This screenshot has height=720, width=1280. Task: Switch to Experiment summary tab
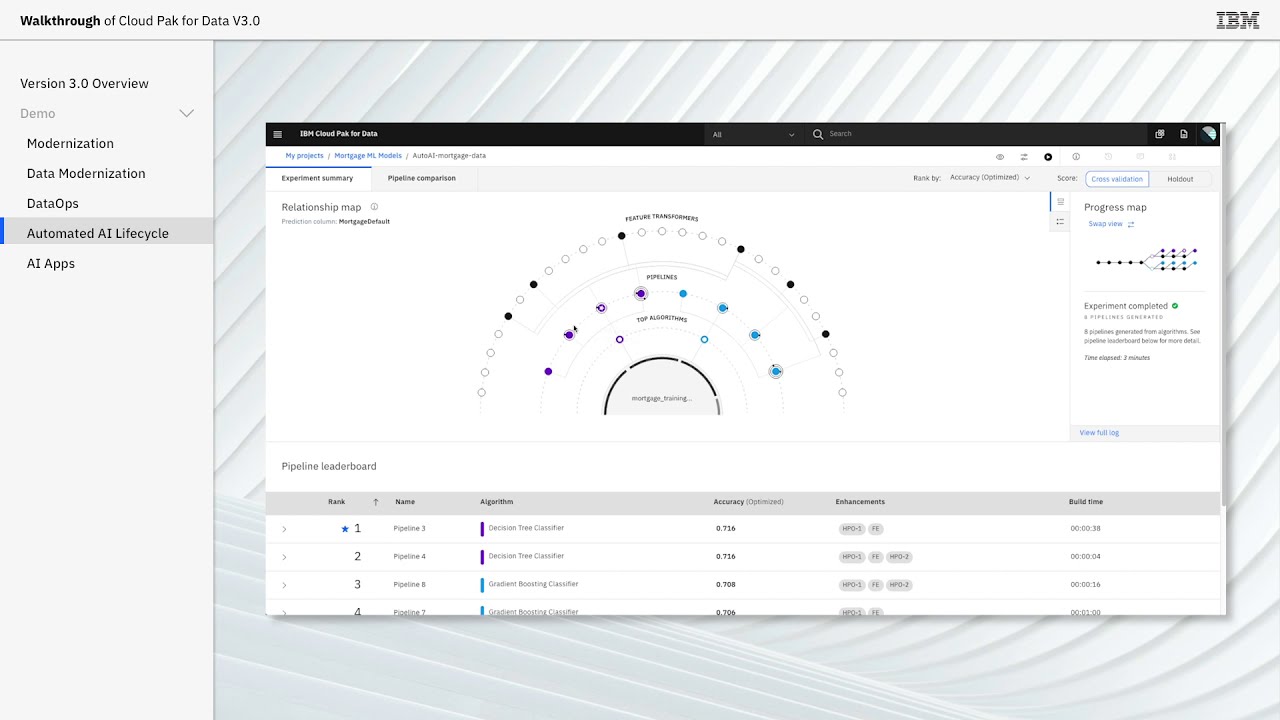(x=317, y=178)
